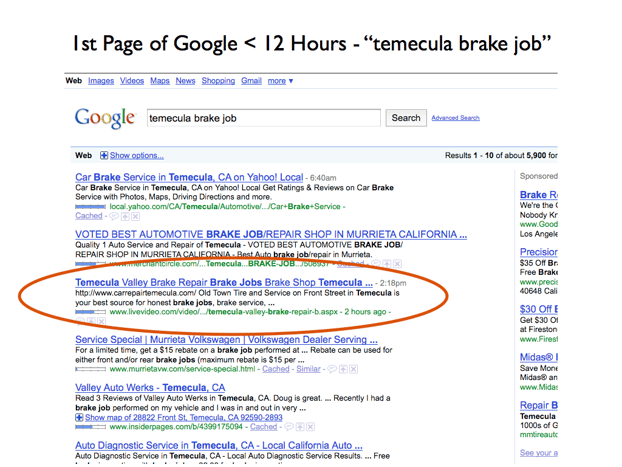622x467 pixels.
Task: Click into the 'temecula brake job' search field
Action: [x=263, y=118]
